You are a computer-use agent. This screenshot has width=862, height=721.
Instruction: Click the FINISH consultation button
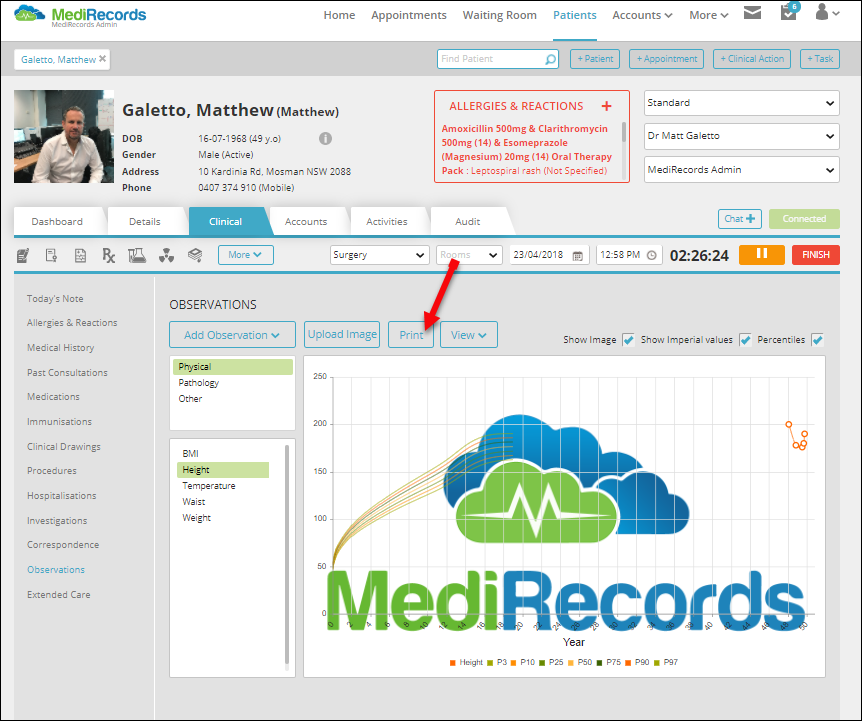[x=816, y=254]
